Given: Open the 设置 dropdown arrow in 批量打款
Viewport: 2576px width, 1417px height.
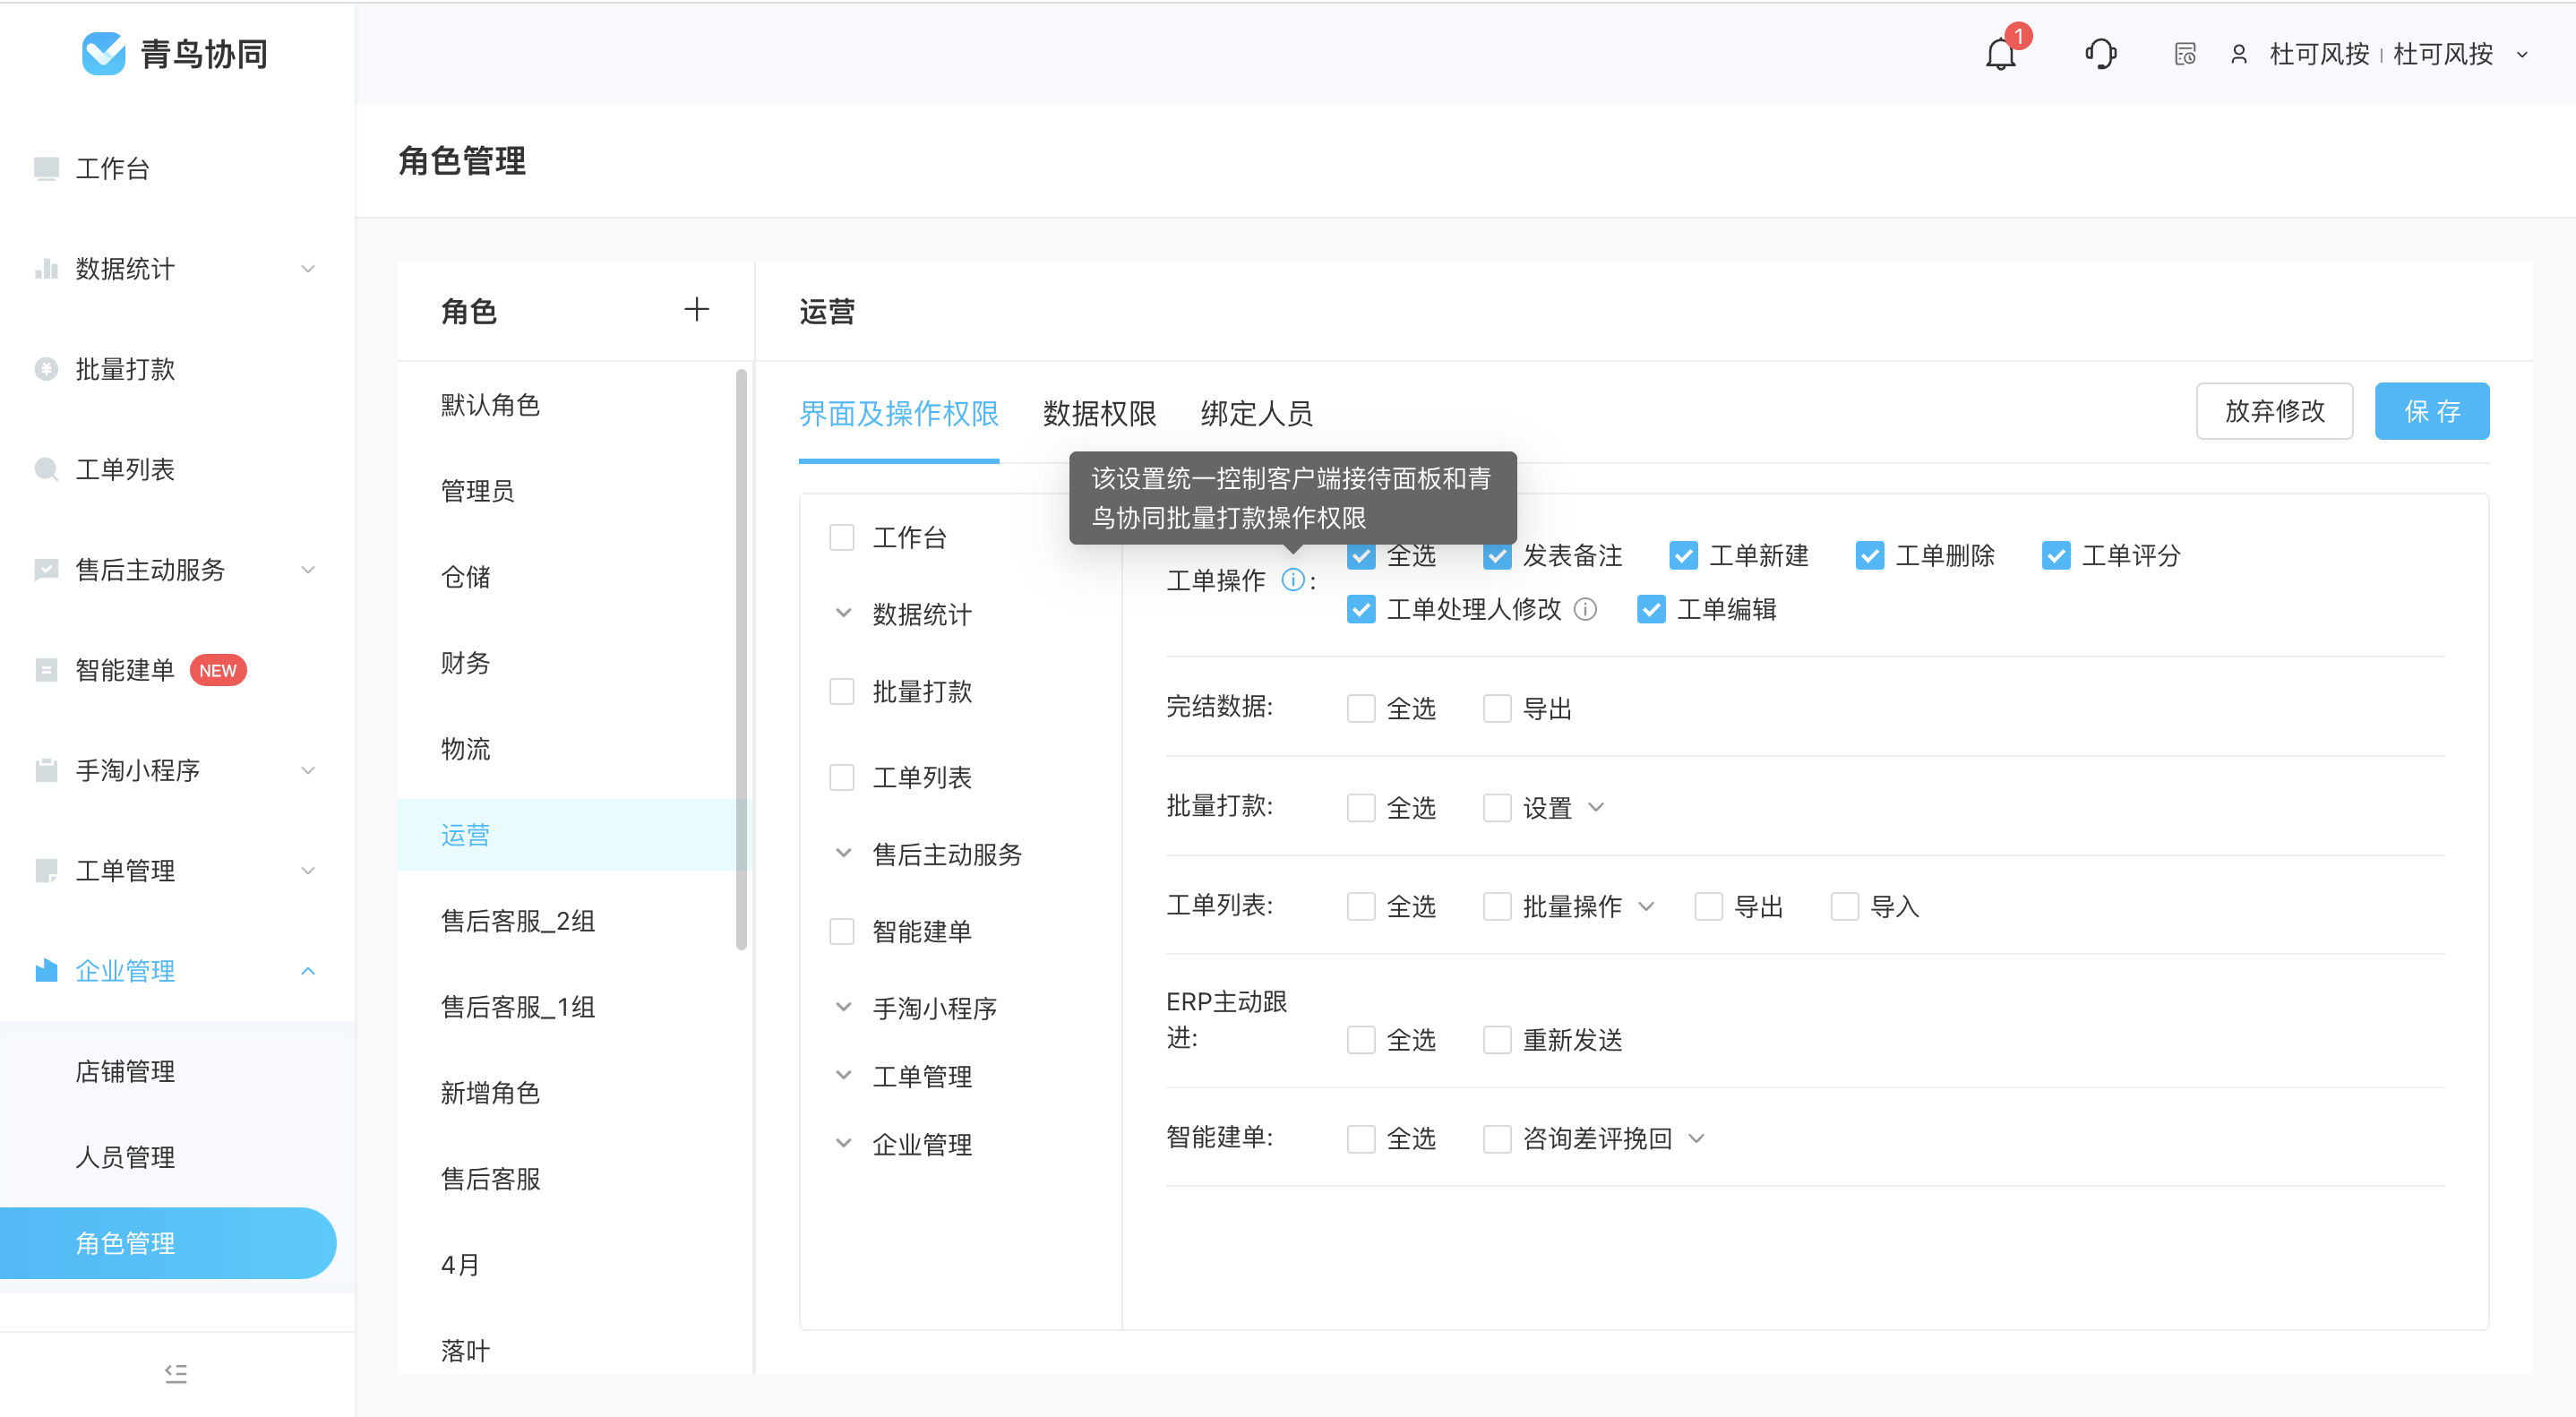Looking at the screenshot, I should (1595, 806).
